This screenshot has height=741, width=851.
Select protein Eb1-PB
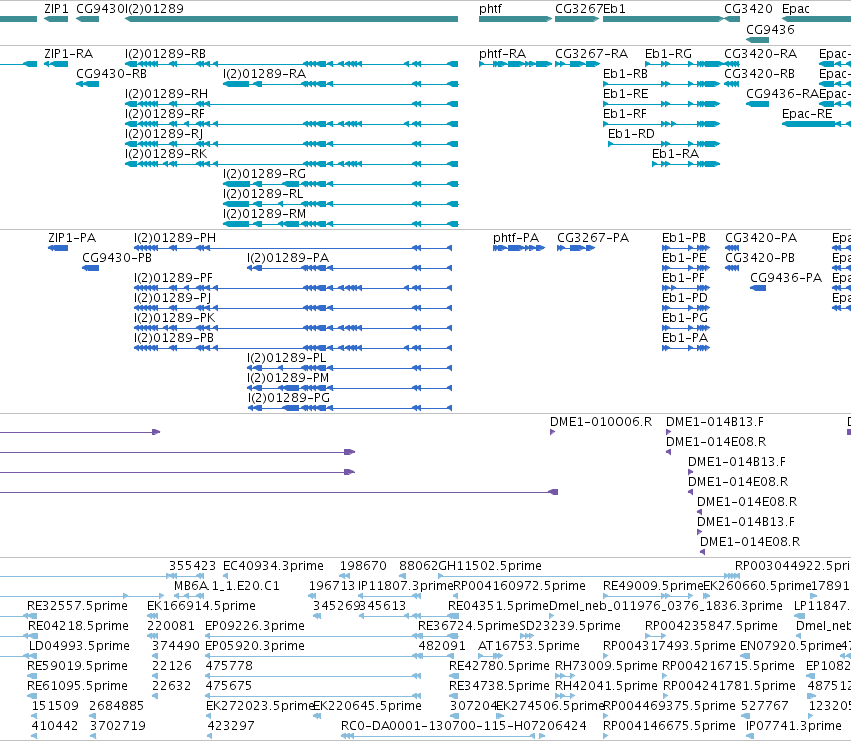click(684, 238)
